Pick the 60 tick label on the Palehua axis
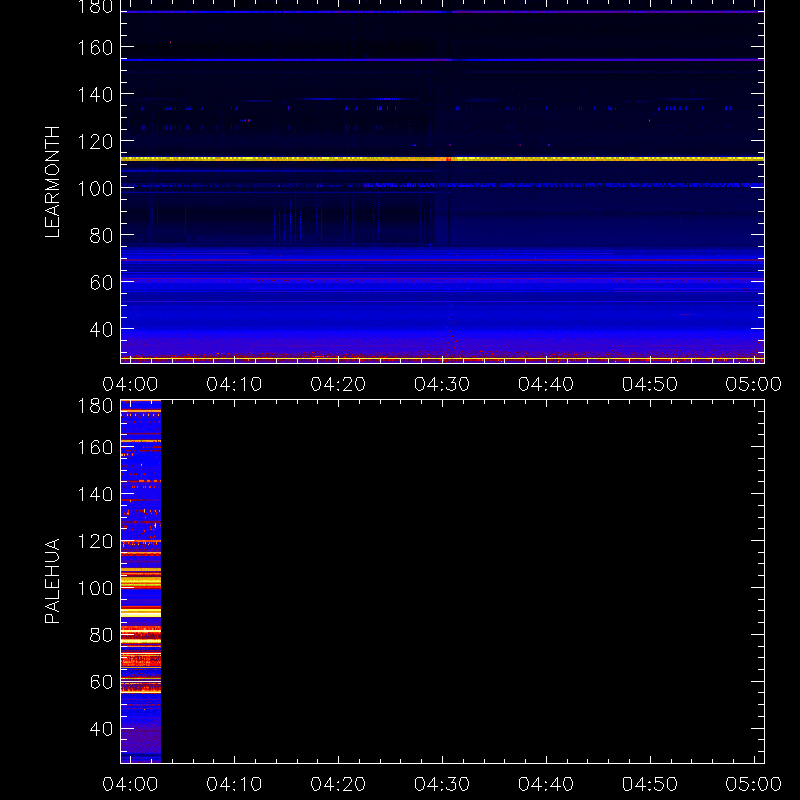Screen dimensions: 800x800 [x=101, y=682]
